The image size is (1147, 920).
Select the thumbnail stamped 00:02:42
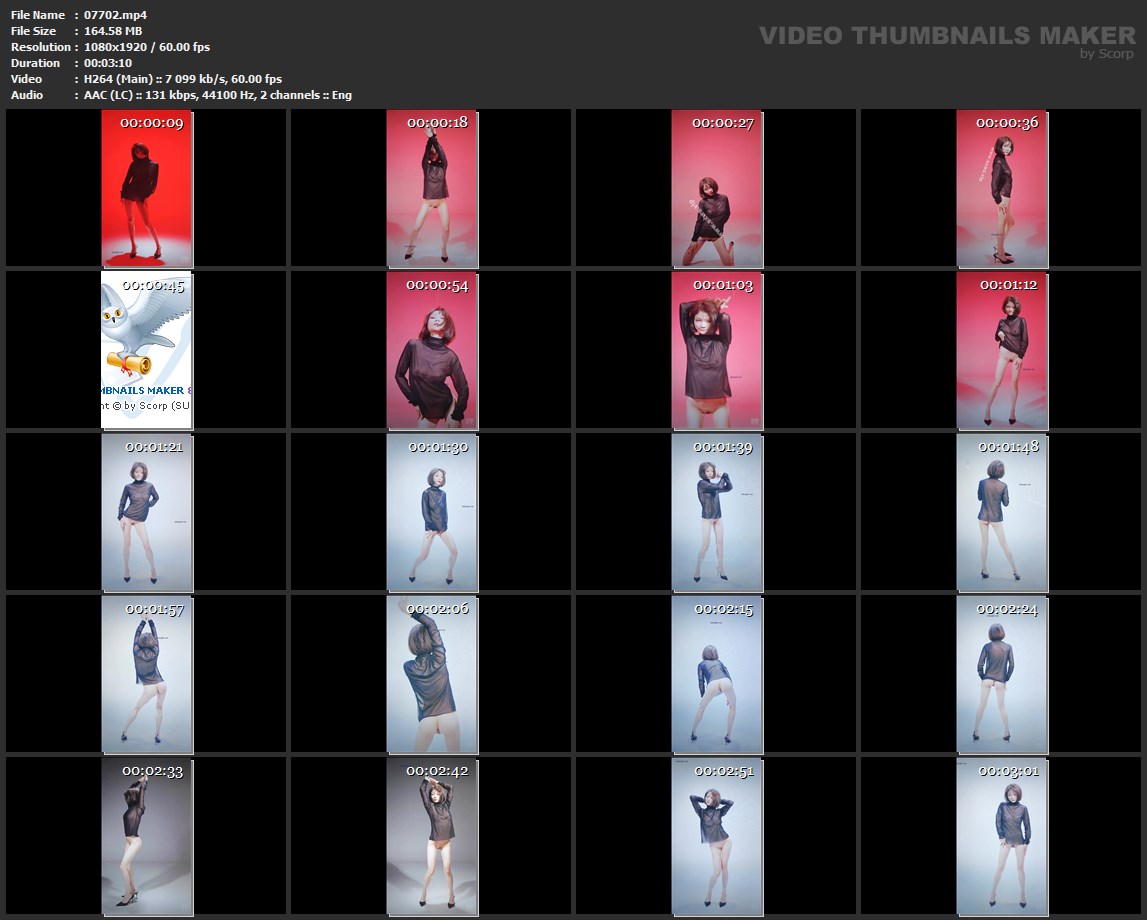[432, 837]
